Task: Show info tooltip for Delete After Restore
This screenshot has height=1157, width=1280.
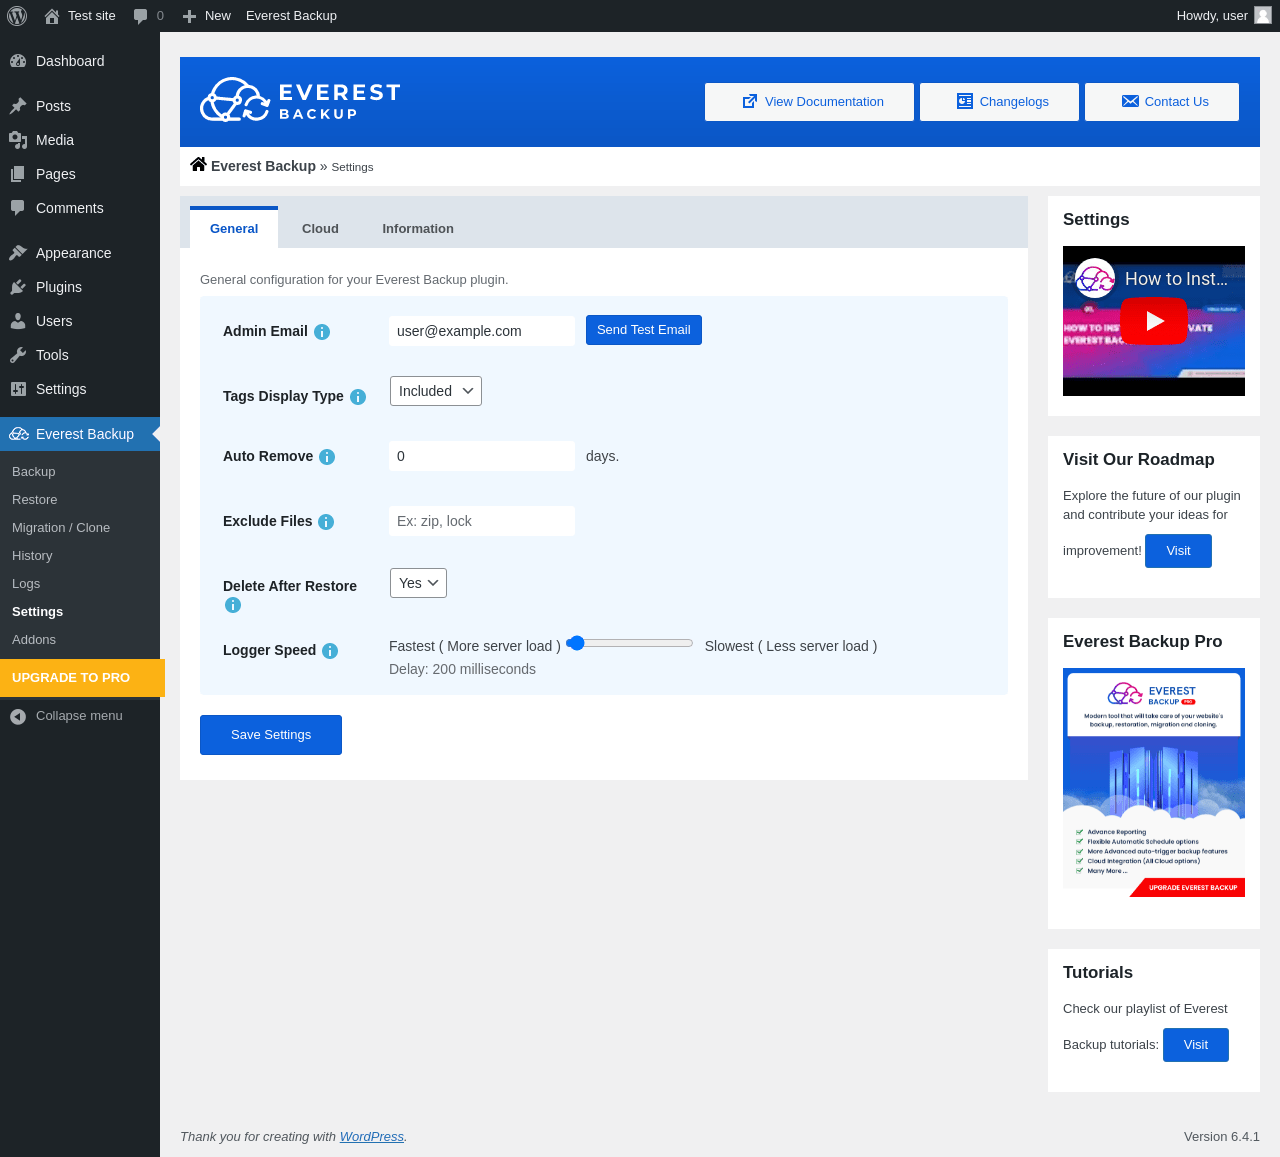Action: (x=233, y=605)
